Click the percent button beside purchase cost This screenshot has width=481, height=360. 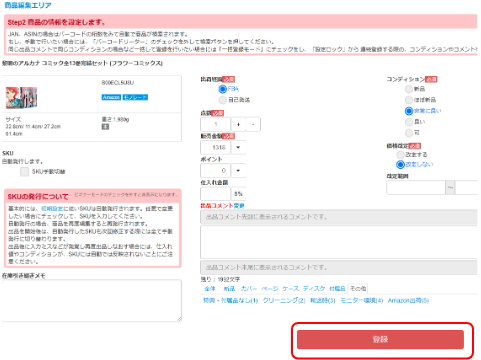pyautogui.click(x=238, y=194)
